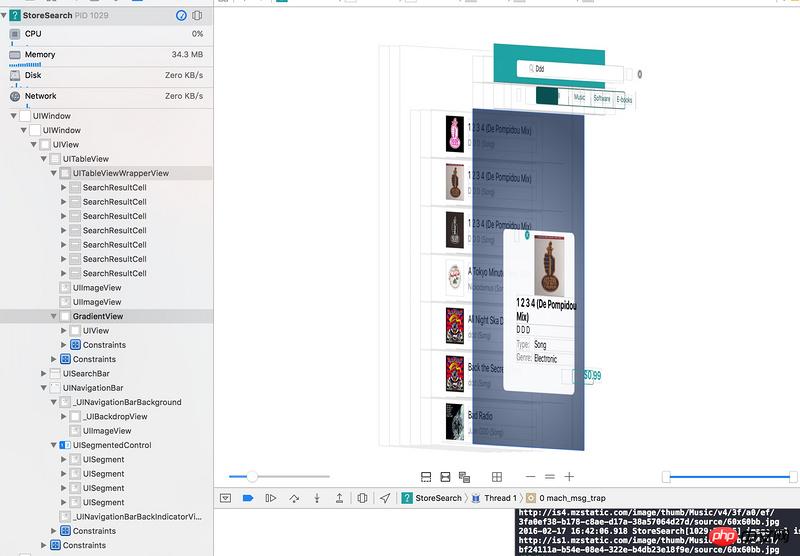Click the Zoom In plus icon
800x556 pixels.
(x=569, y=477)
